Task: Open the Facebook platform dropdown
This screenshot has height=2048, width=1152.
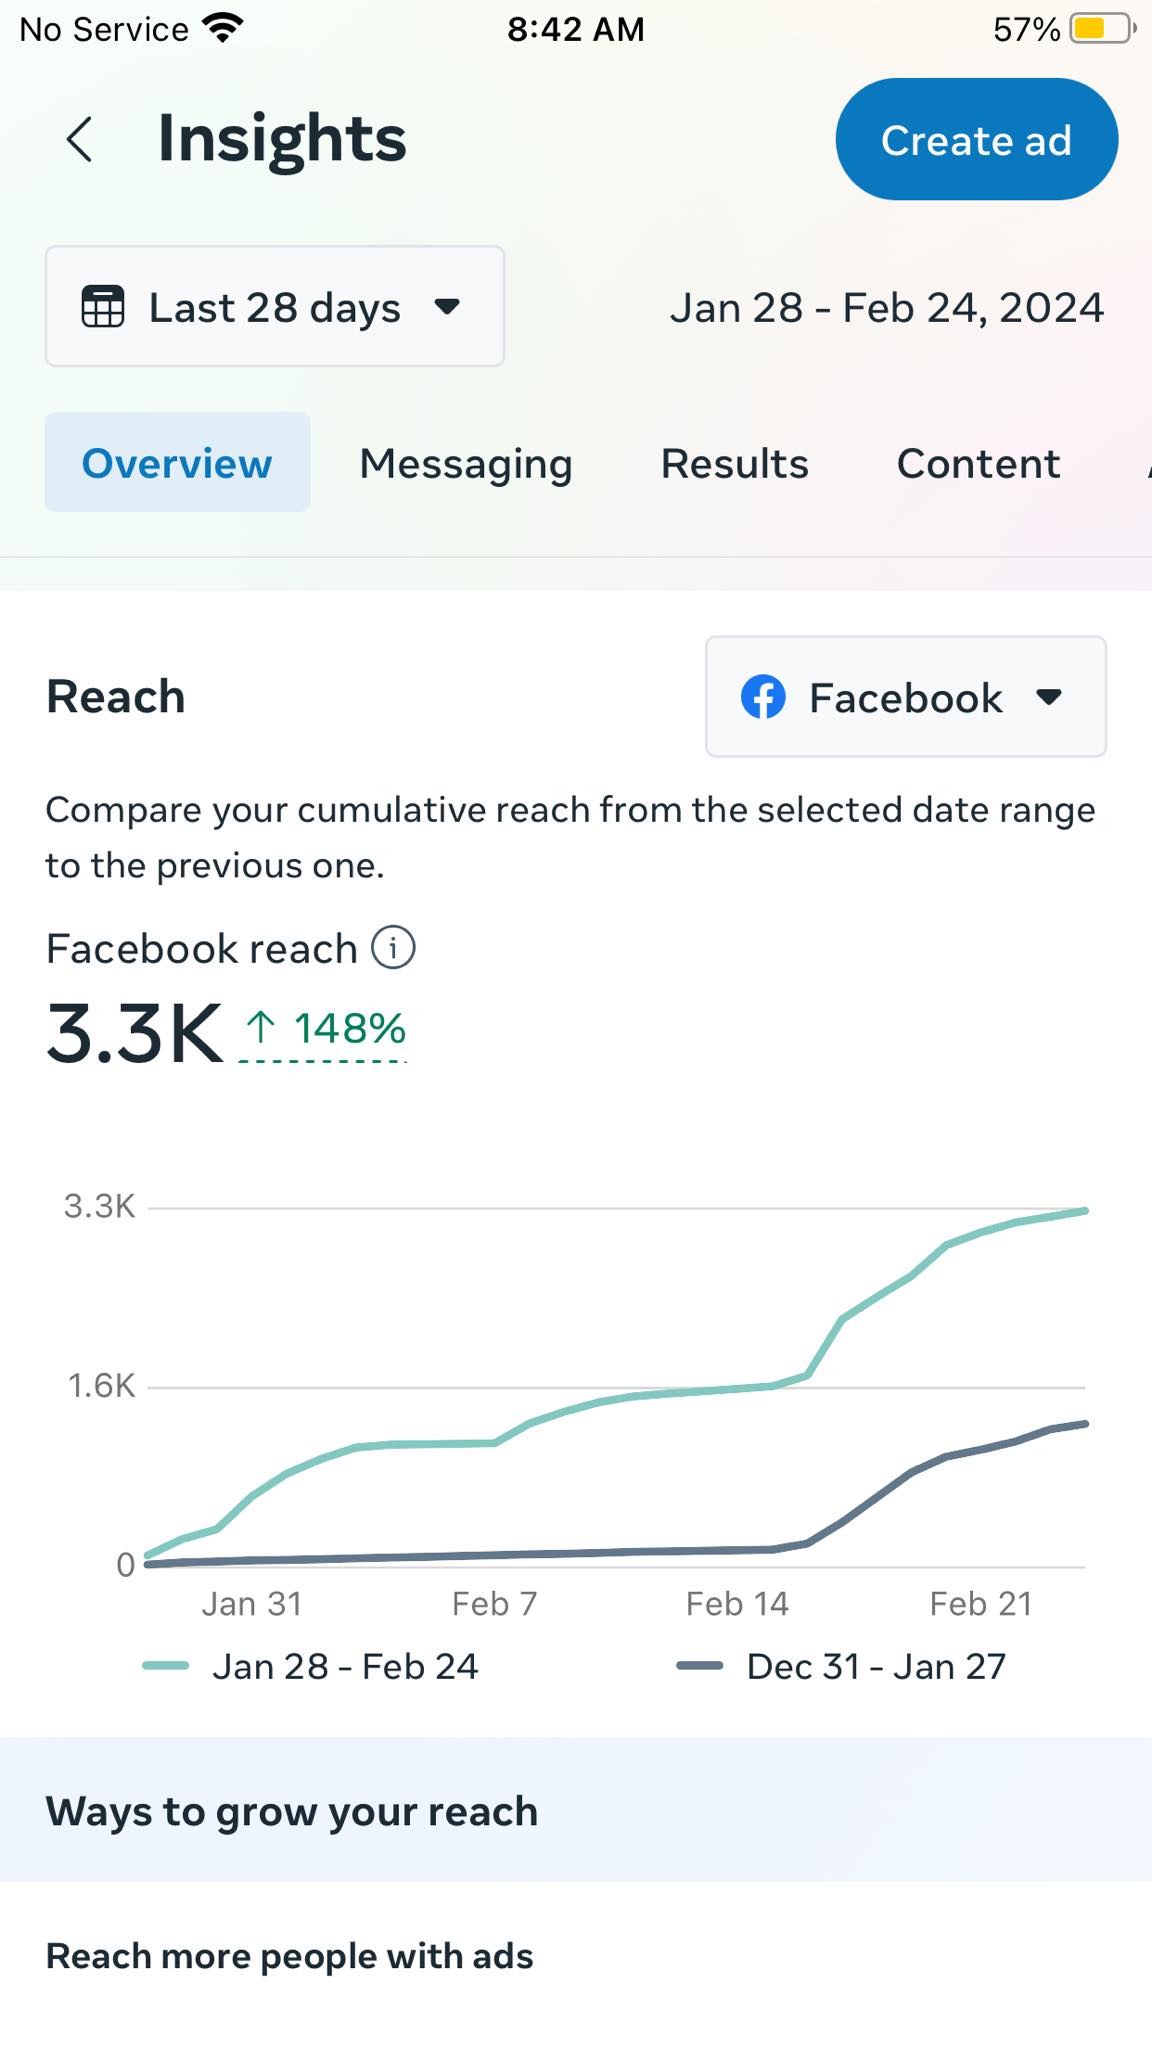Action: tap(905, 697)
